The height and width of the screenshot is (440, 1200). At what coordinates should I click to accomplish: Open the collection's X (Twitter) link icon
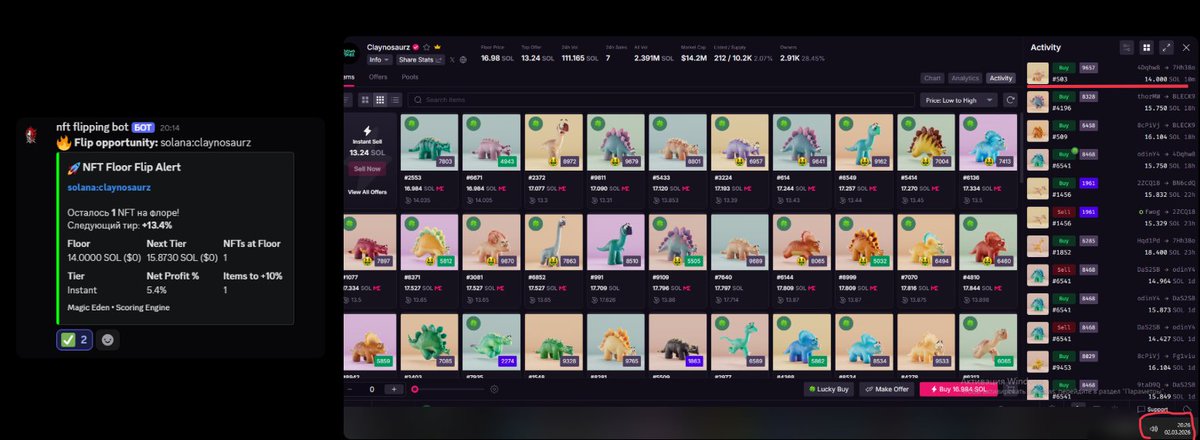click(452, 60)
